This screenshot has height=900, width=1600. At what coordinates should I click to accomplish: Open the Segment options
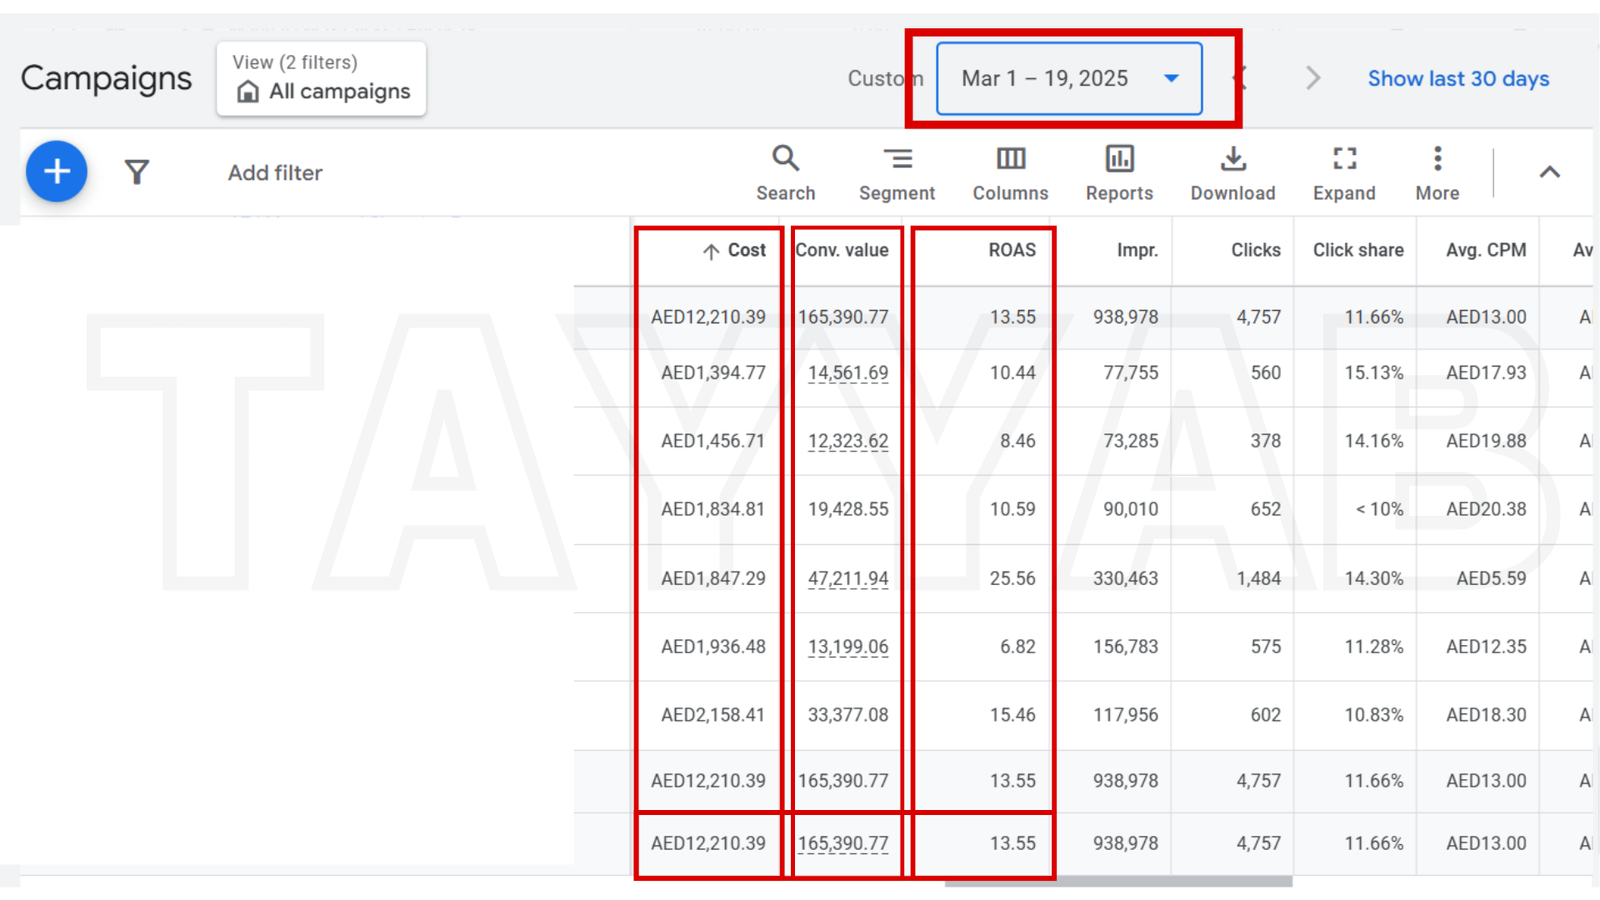(897, 172)
